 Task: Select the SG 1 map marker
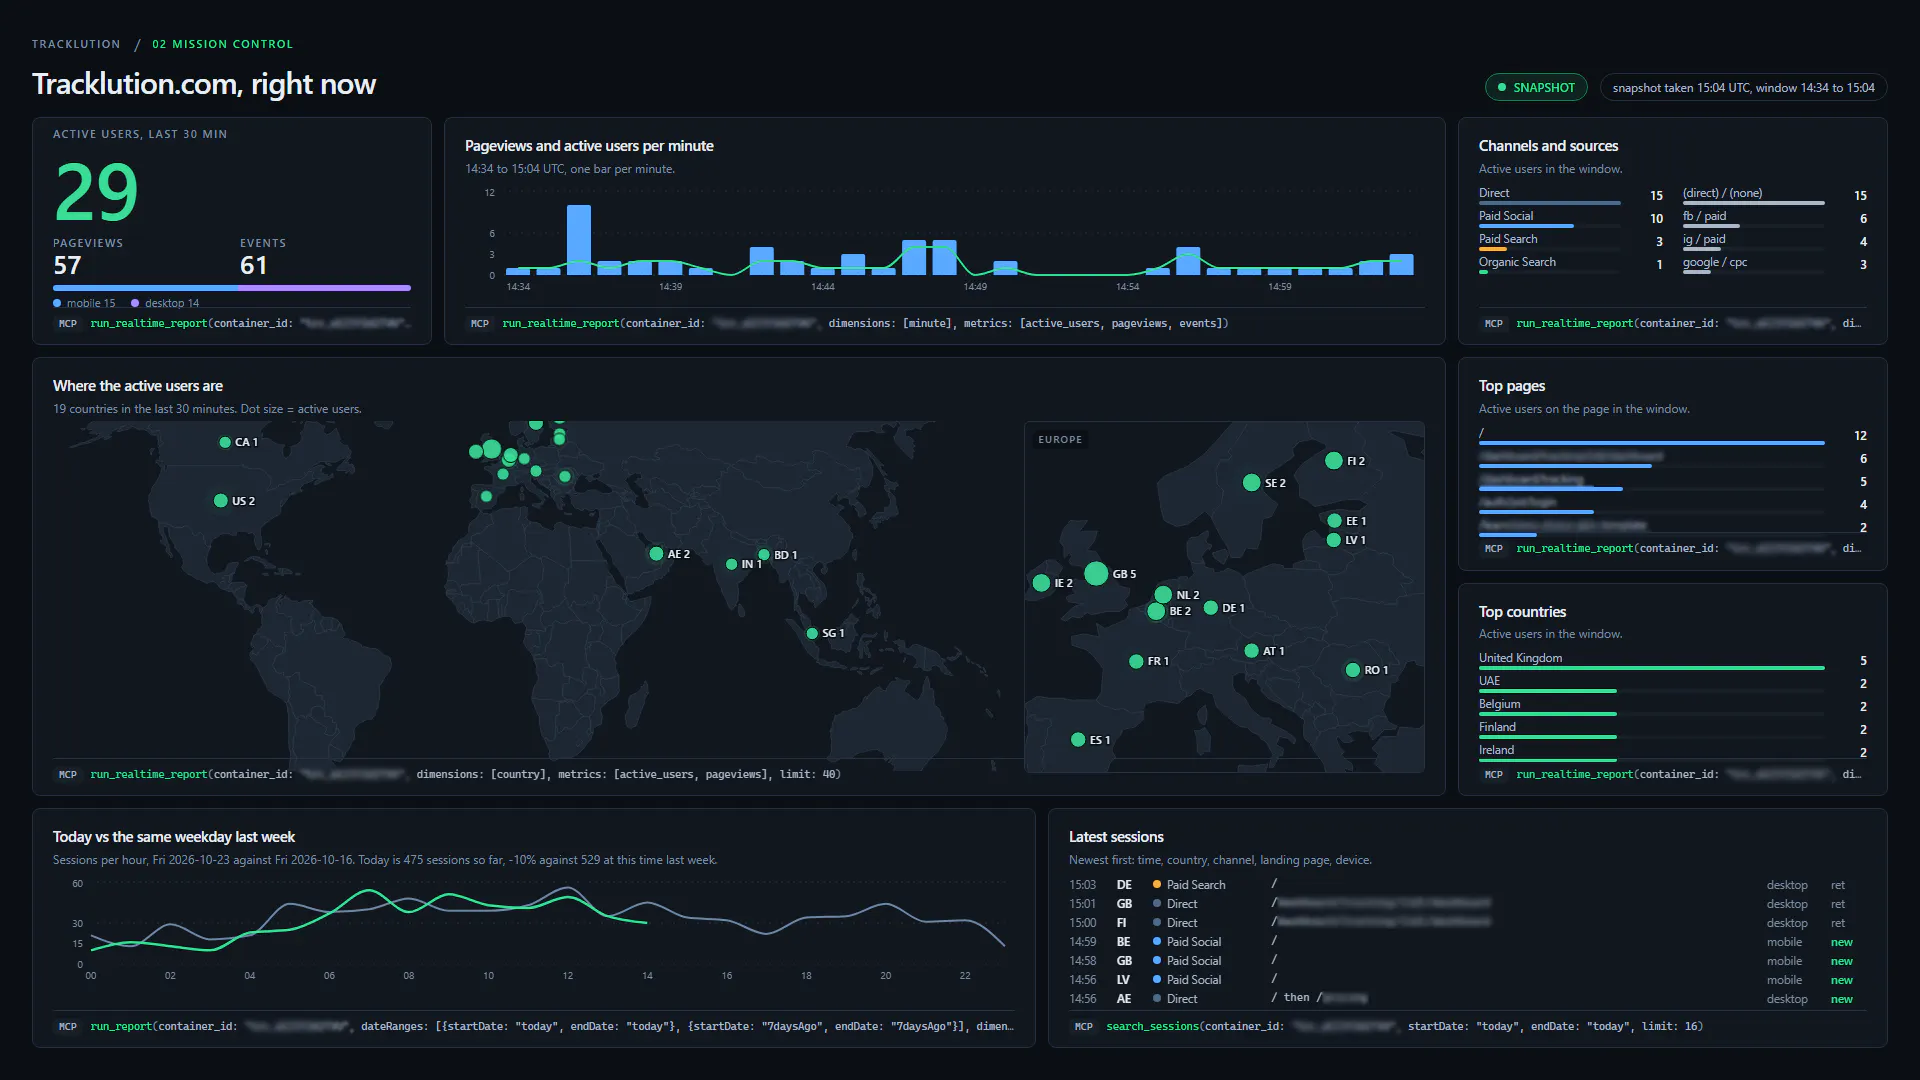(x=812, y=633)
